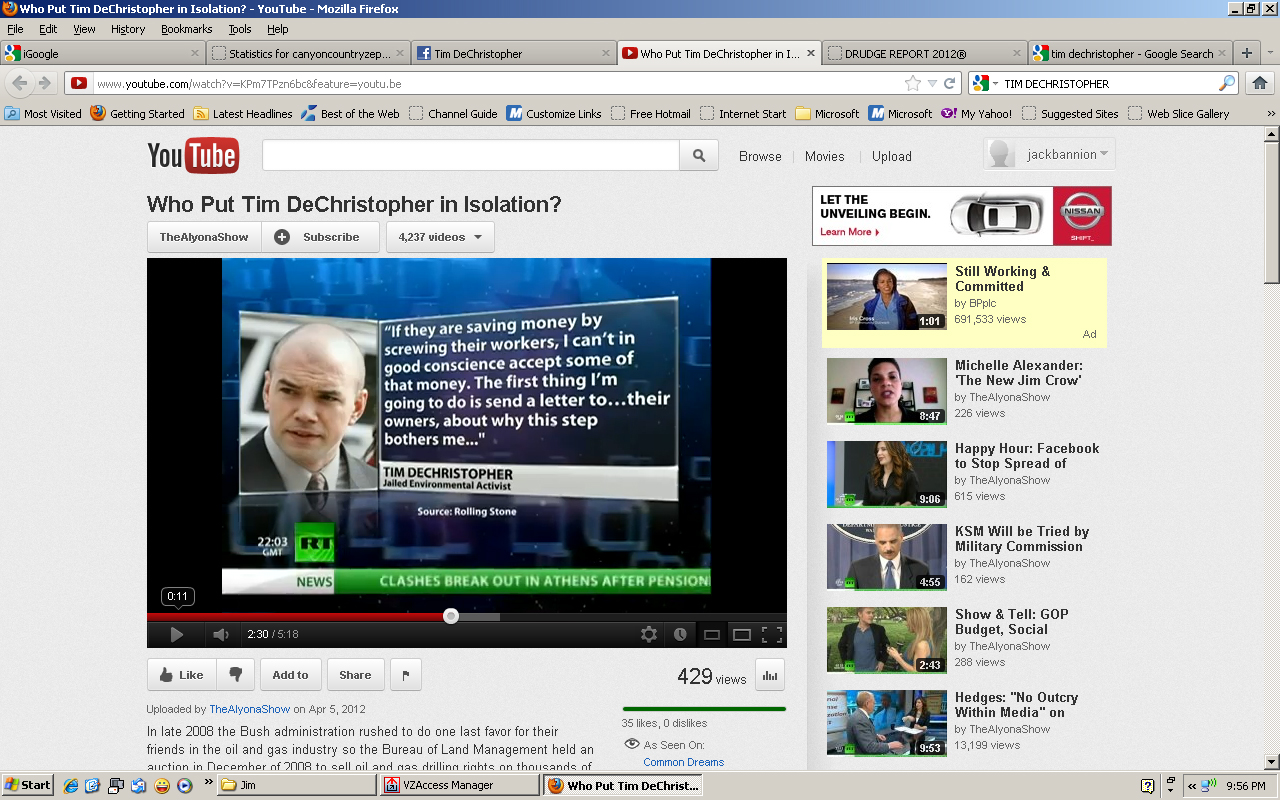Open the video settings gear icon

(x=649, y=634)
